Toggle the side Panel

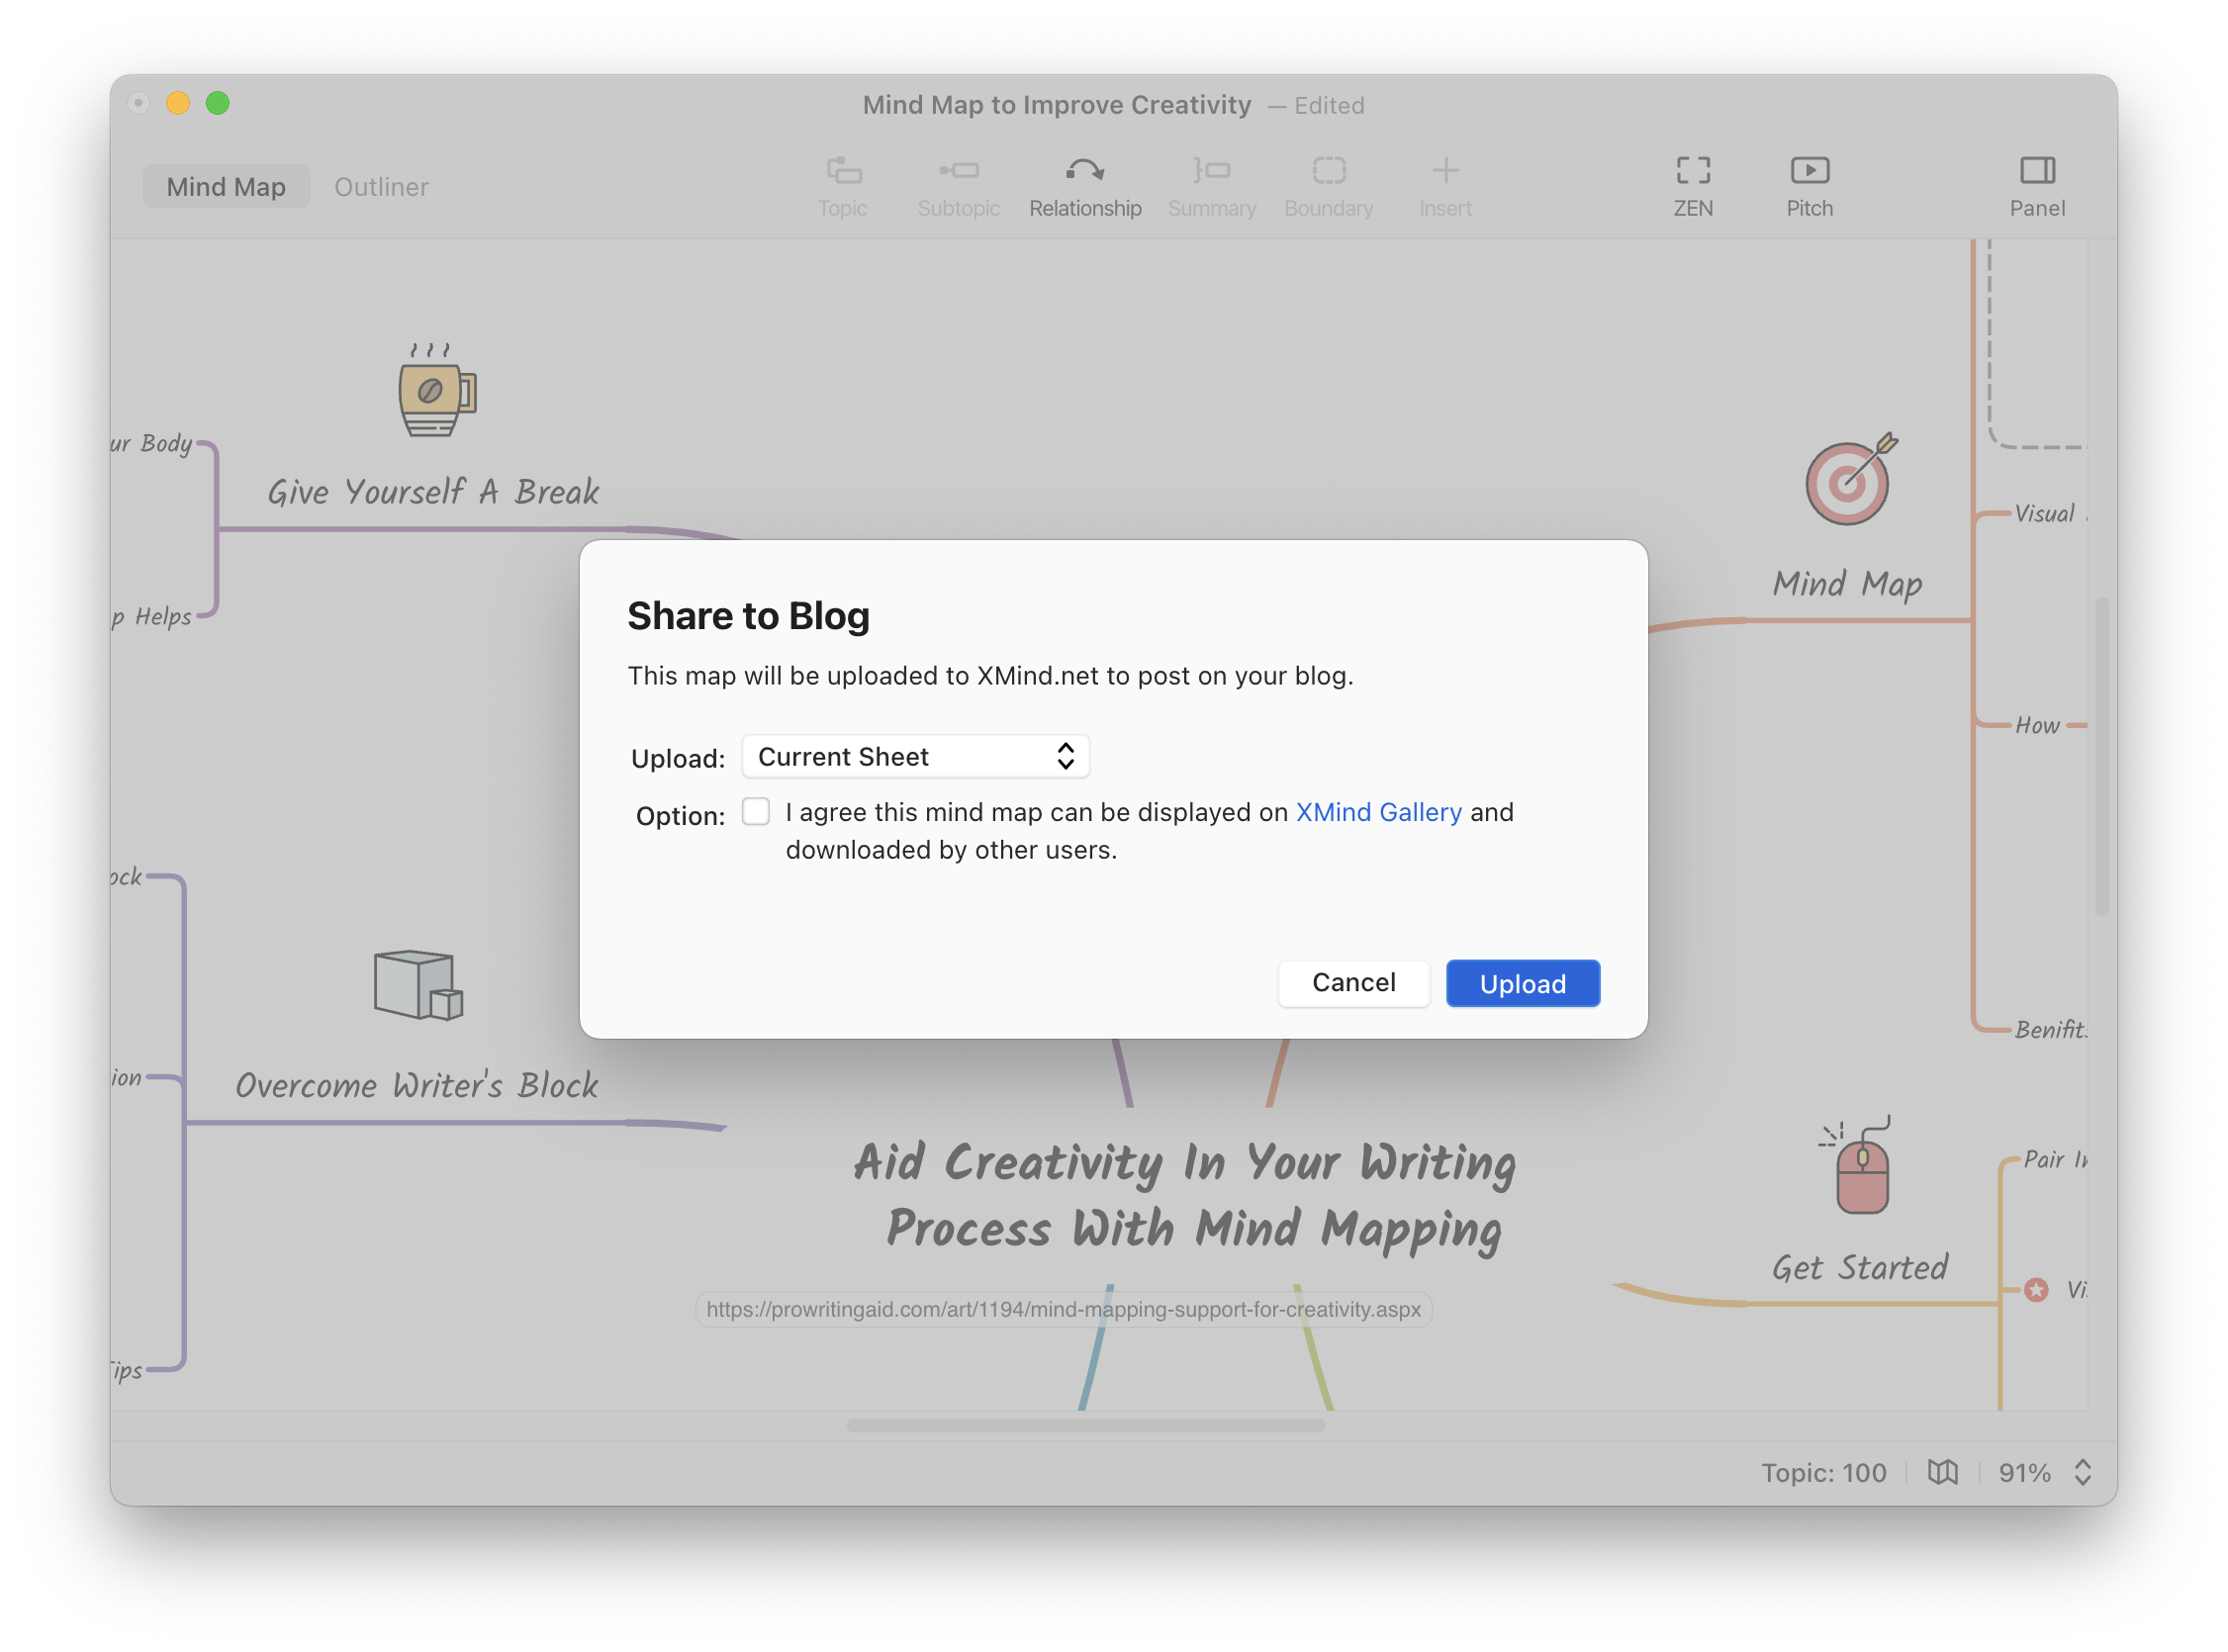pos(2037,187)
